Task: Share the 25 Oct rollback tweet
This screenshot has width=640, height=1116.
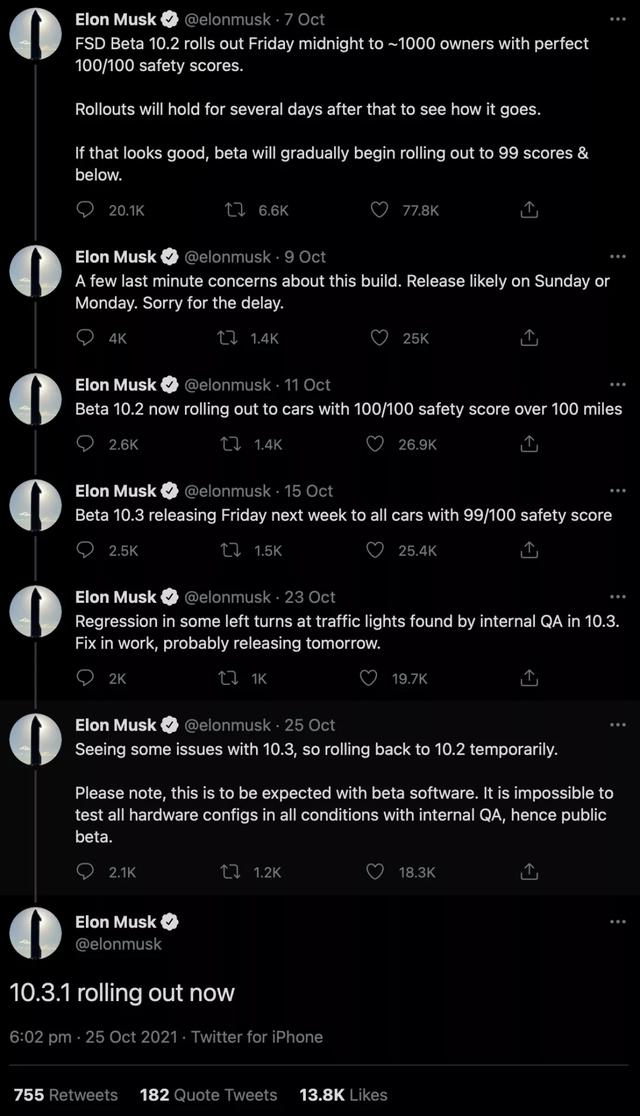Action: [x=530, y=872]
